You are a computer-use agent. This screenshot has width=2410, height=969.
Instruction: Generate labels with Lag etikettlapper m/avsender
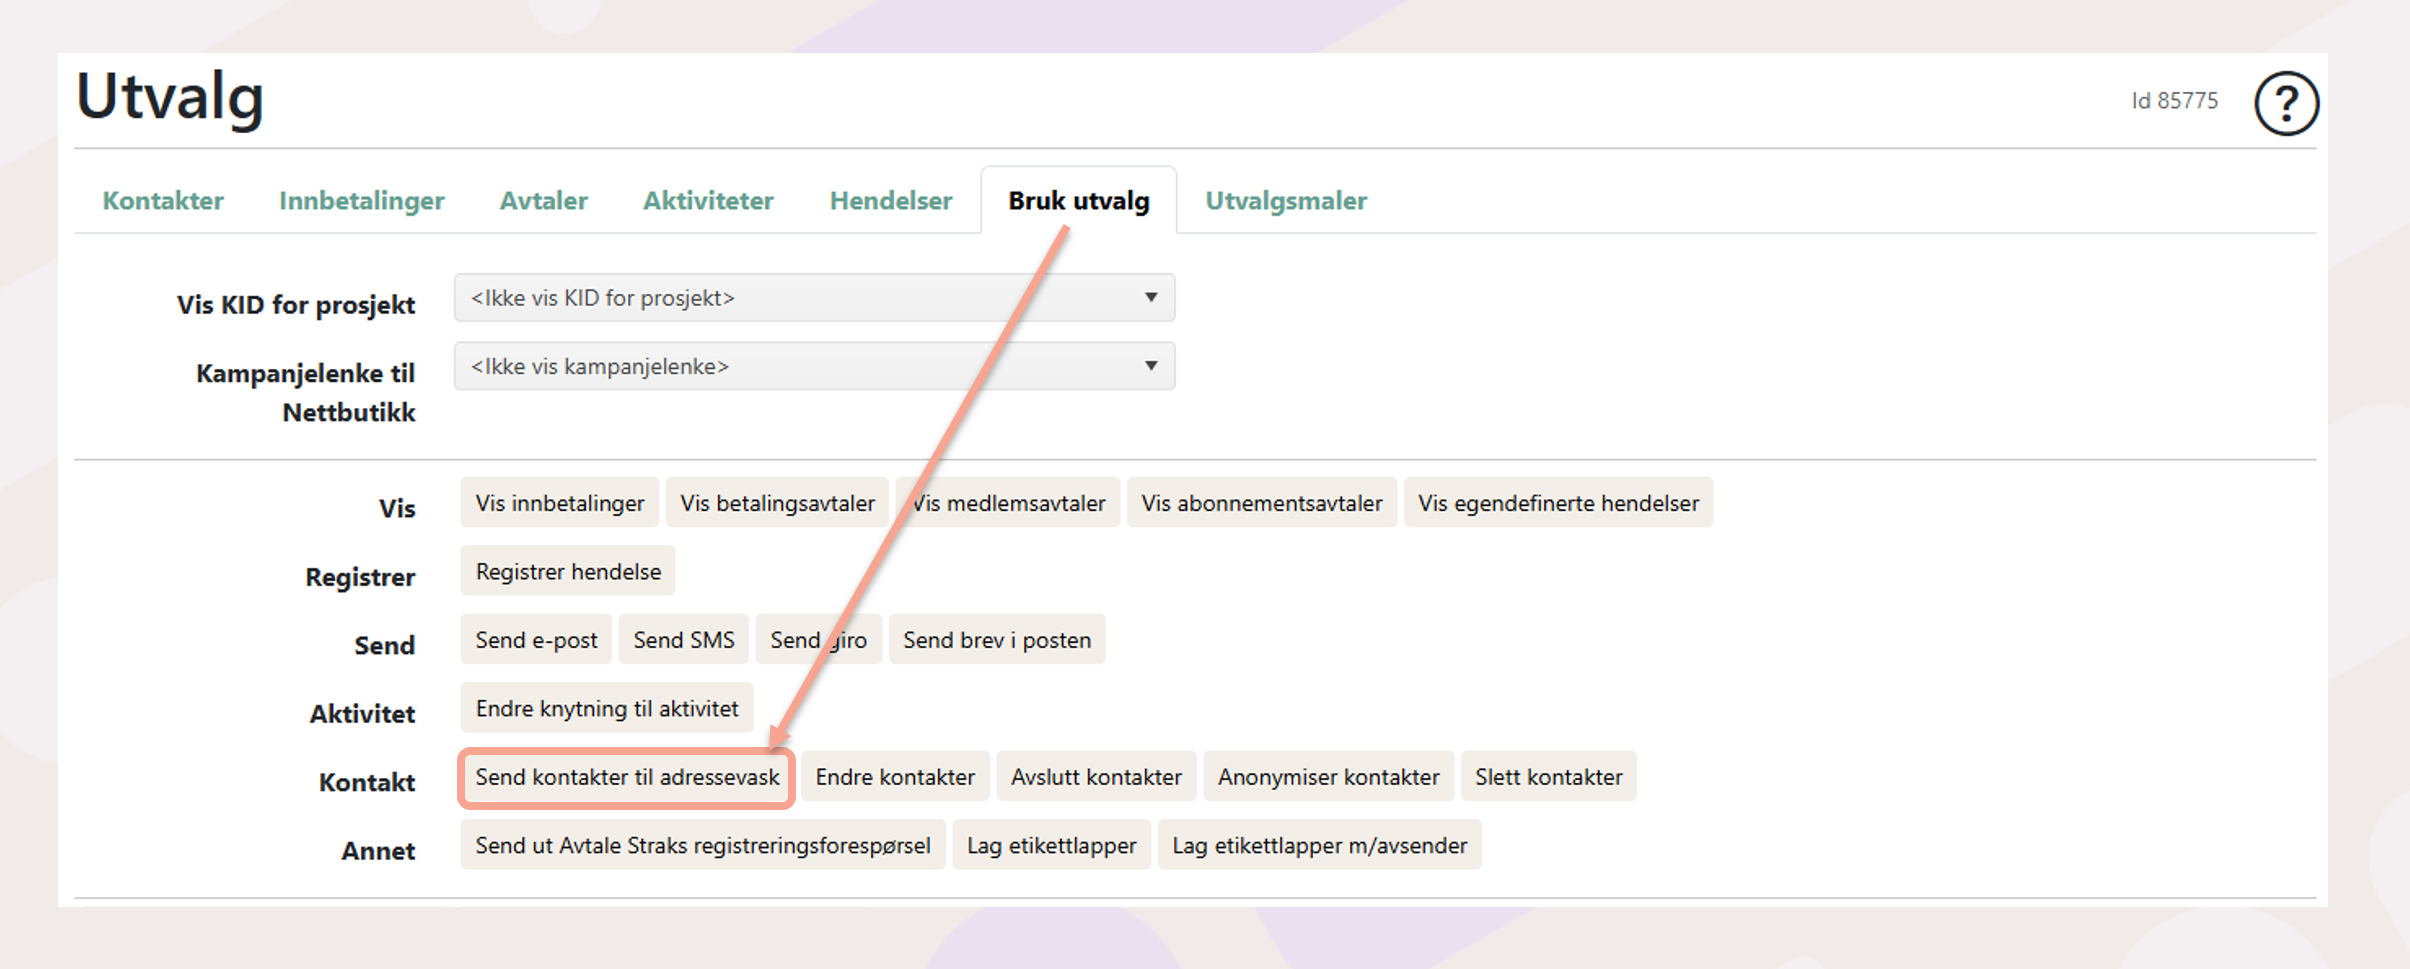(1319, 846)
